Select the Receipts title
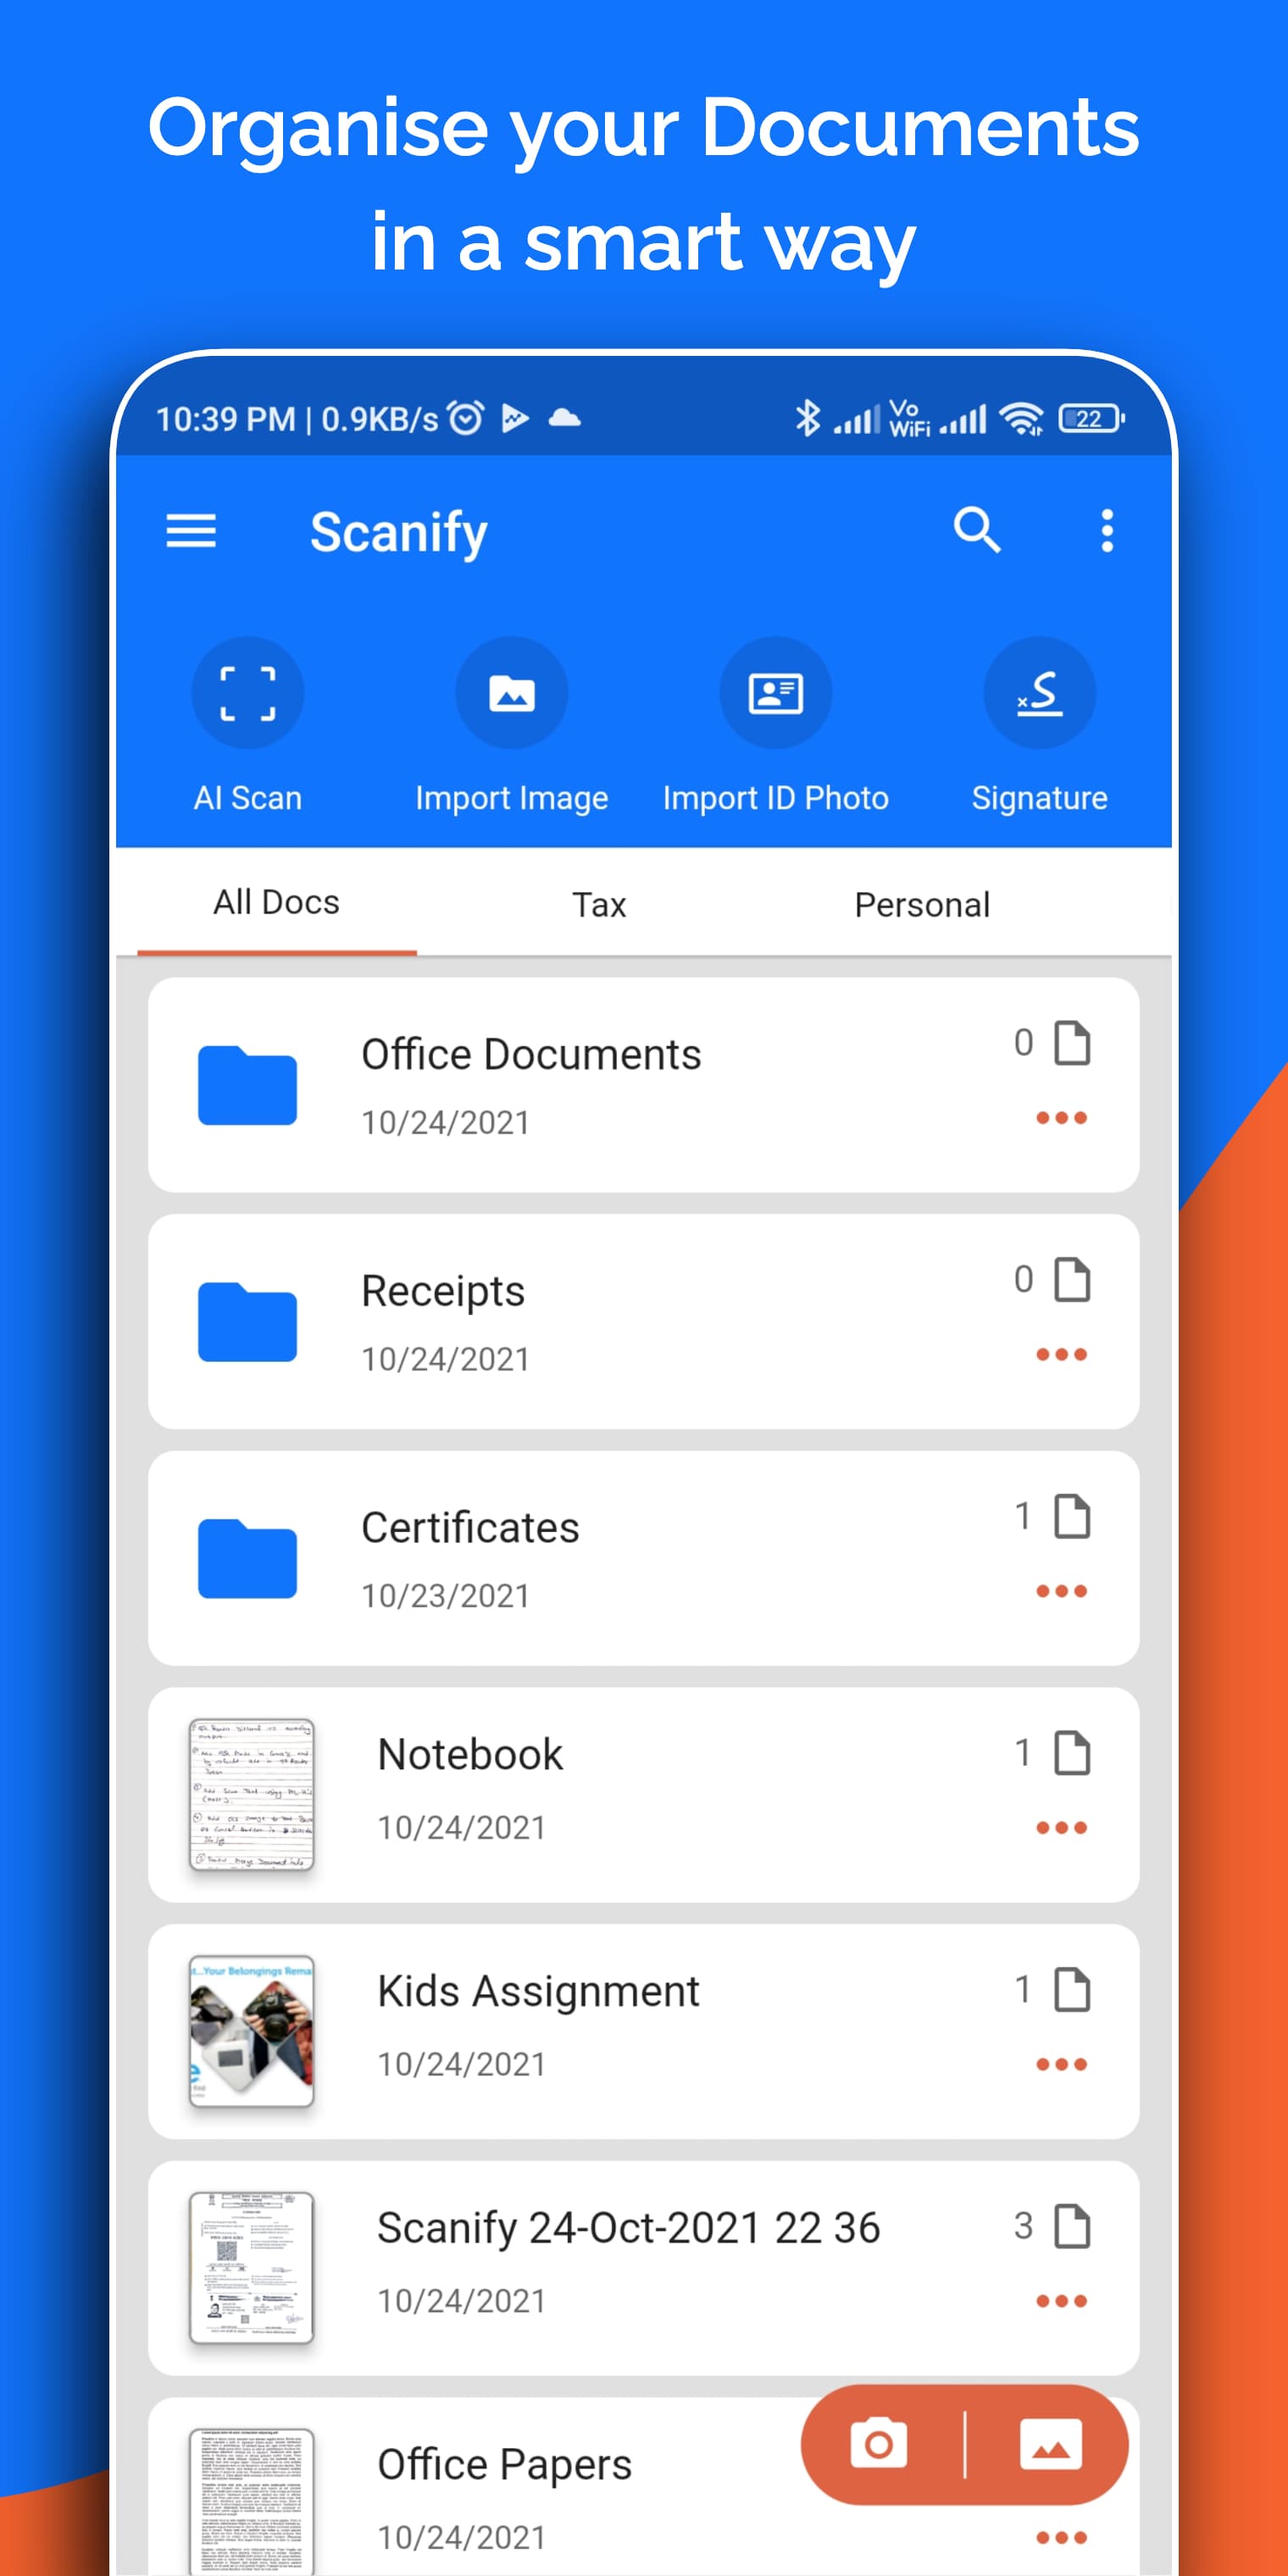 443,1292
